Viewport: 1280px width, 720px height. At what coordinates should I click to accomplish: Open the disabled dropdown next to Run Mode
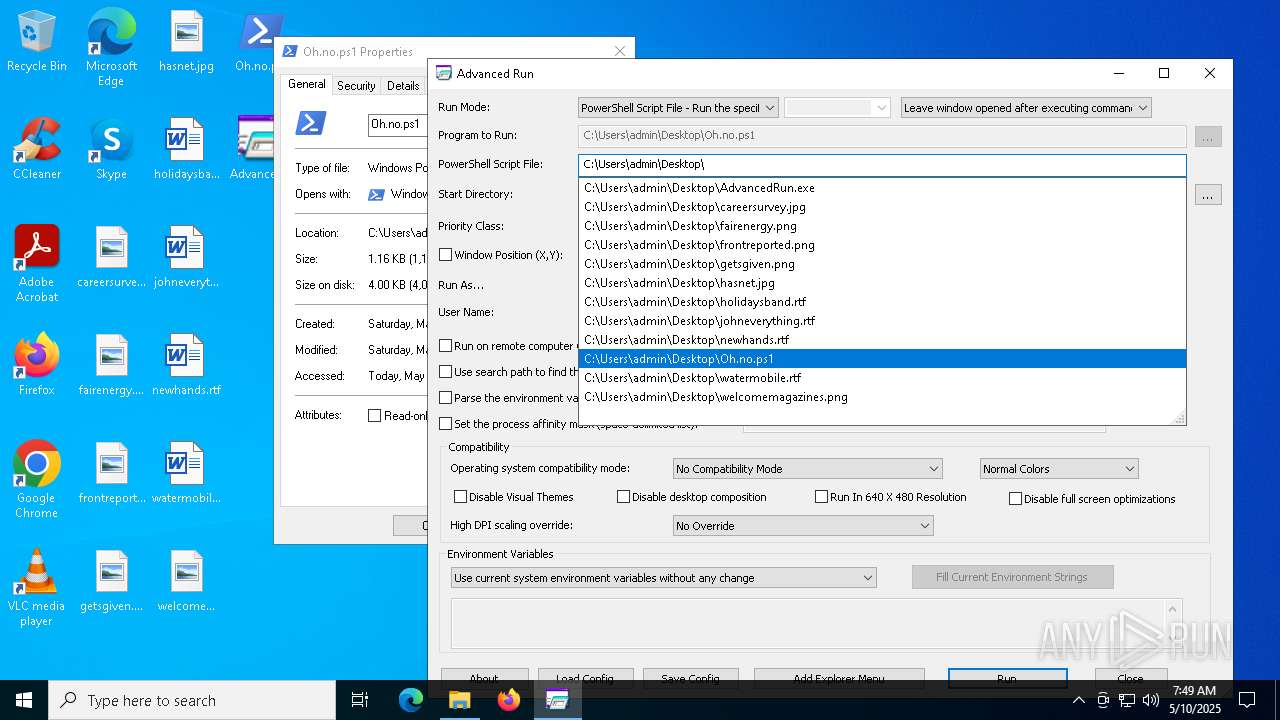tap(837, 108)
